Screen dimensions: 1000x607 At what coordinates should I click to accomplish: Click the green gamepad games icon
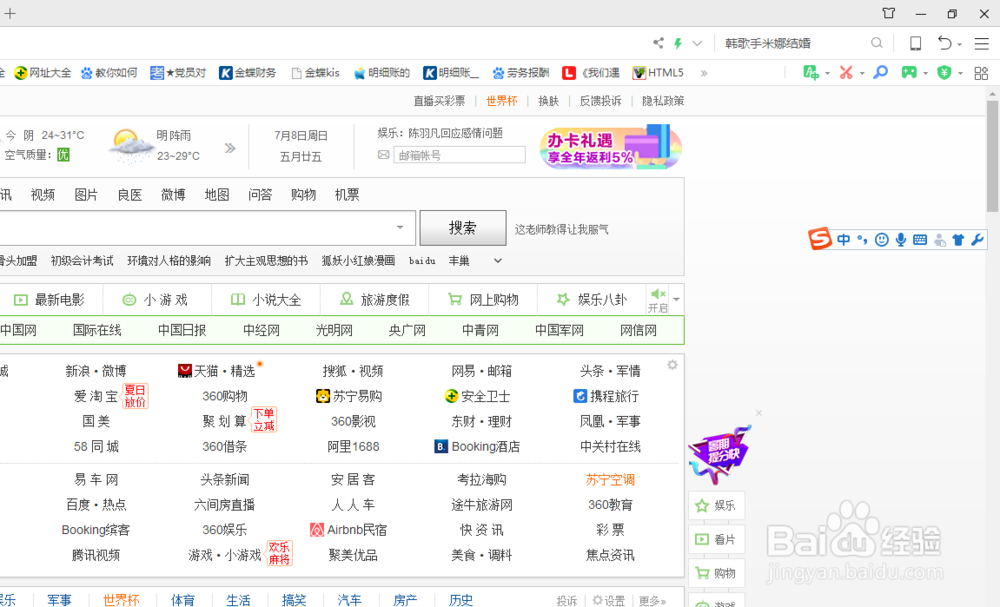tap(909, 73)
